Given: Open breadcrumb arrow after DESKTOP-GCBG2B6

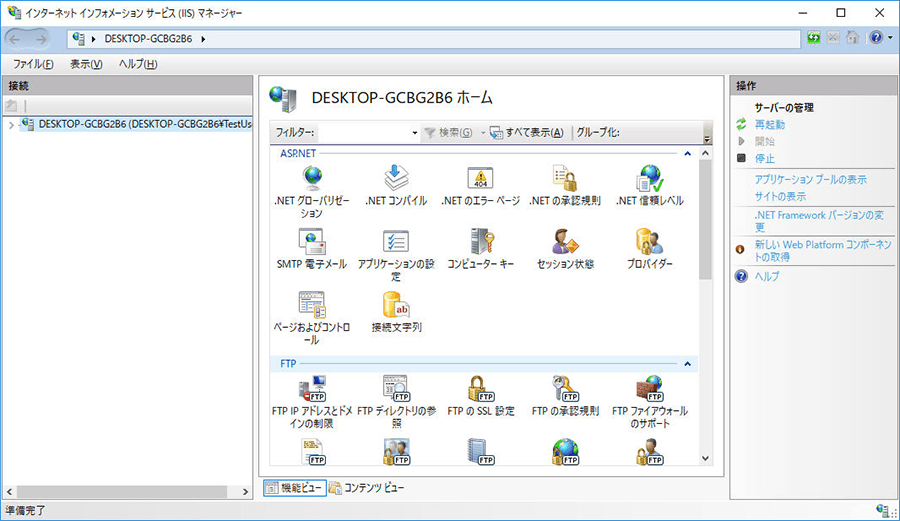Looking at the screenshot, I should tap(203, 39).
